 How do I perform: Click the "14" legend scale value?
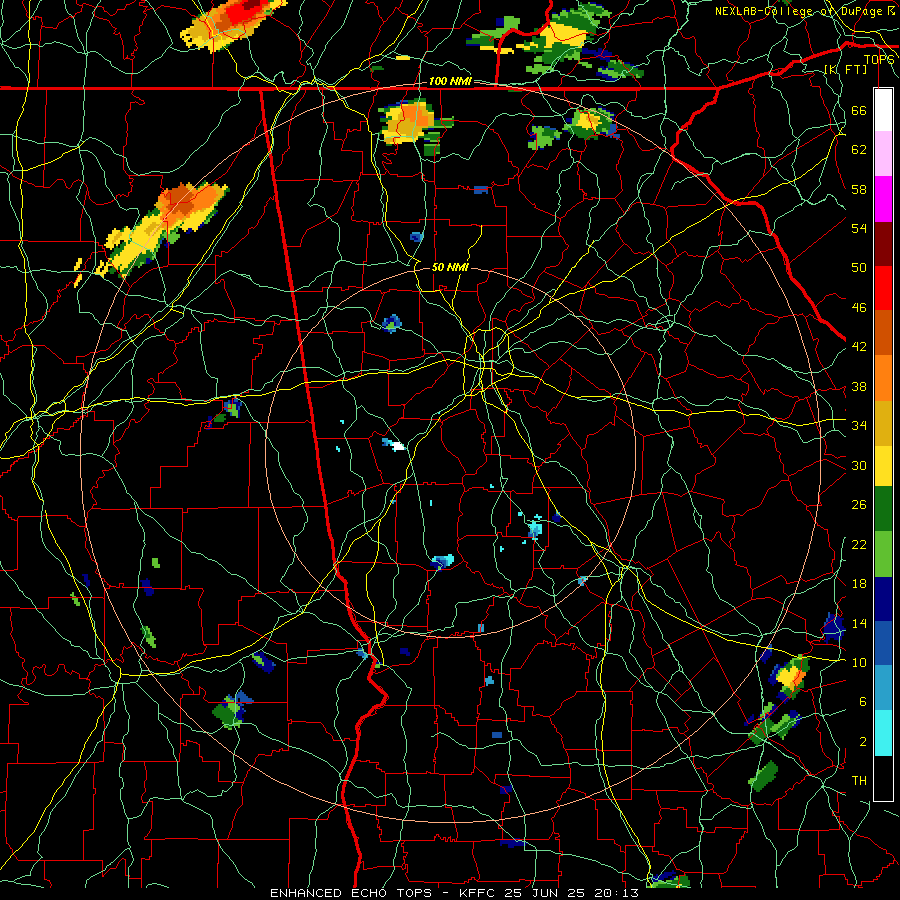[859, 623]
